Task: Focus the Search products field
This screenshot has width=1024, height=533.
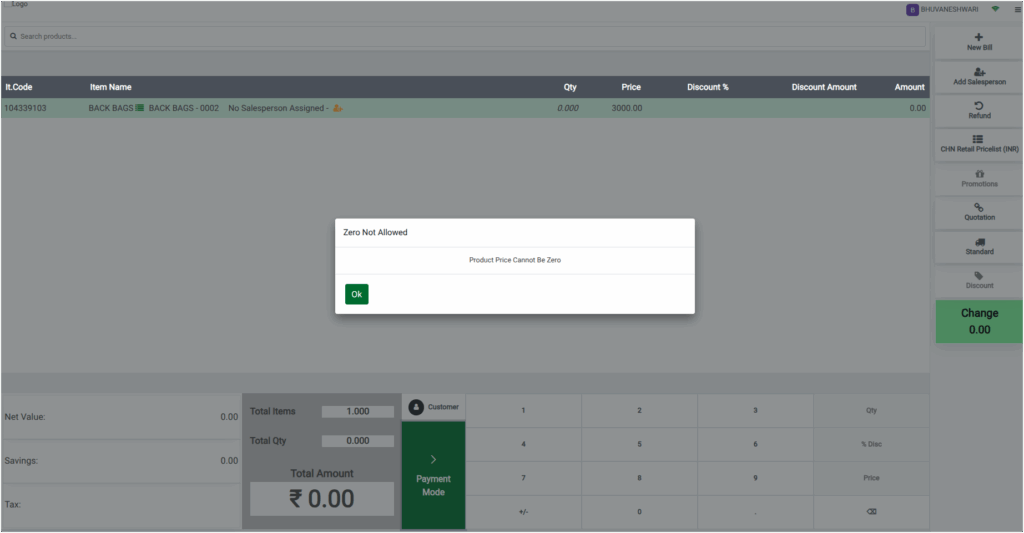Action: pos(465,37)
